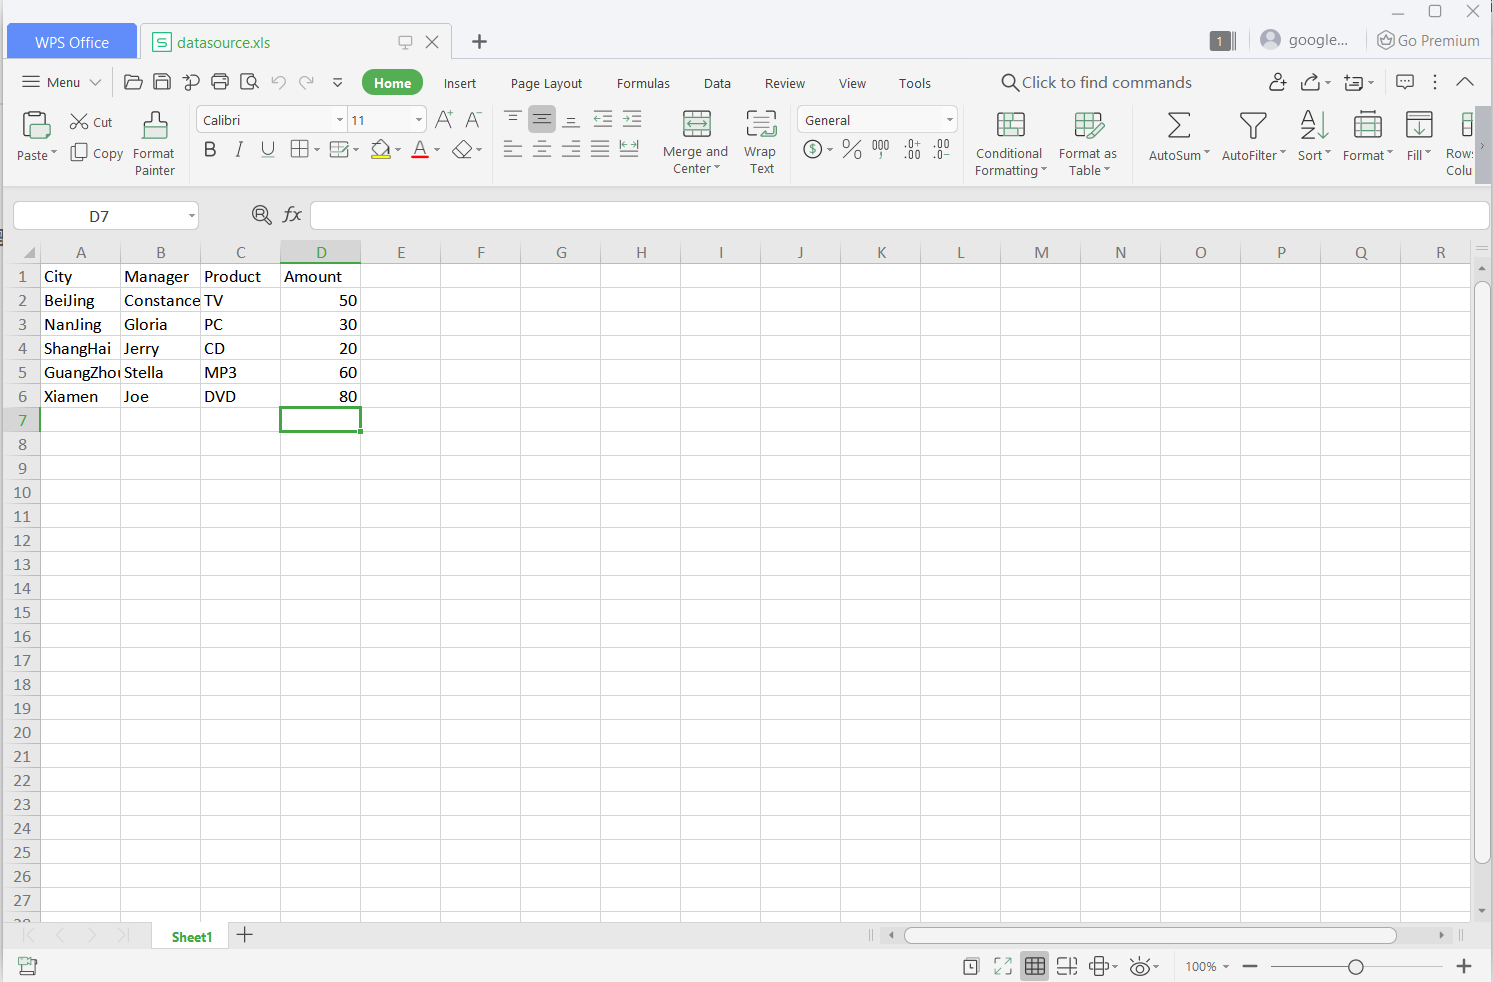The width and height of the screenshot is (1493, 982).
Task: Click the Percent style icon
Action: [851, 150]
